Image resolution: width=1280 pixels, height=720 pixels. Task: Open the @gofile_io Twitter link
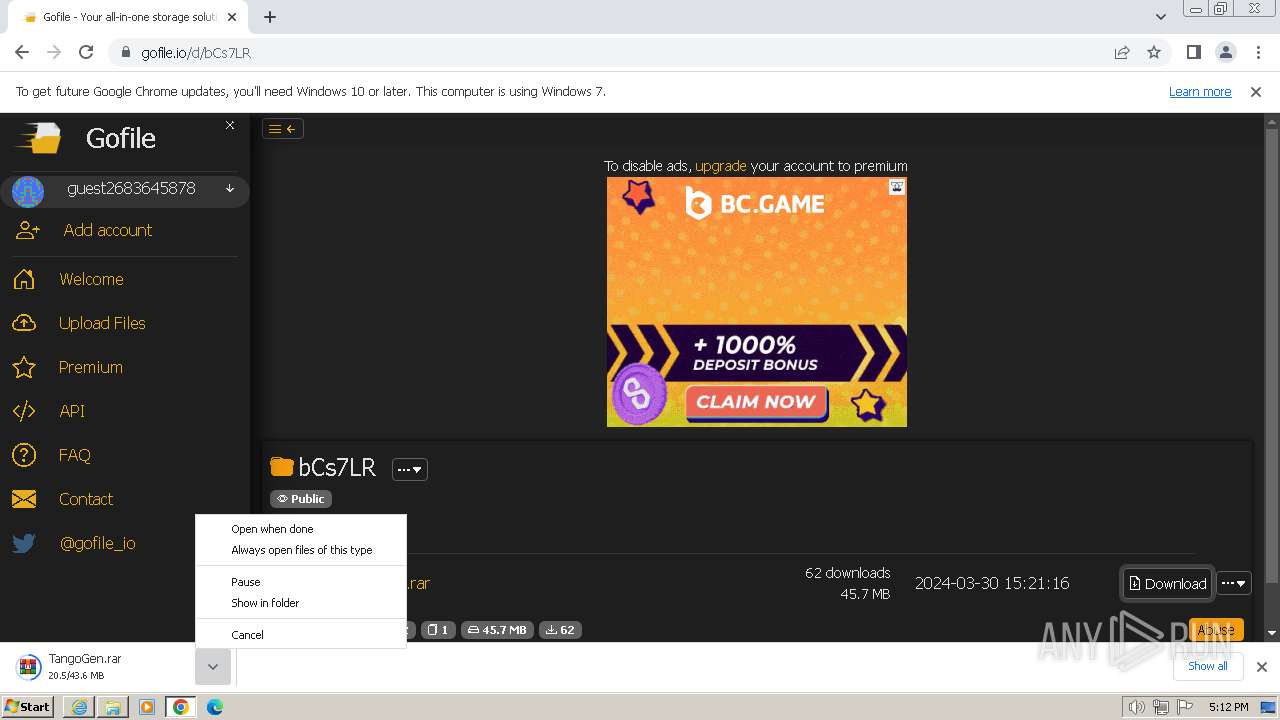[x=98, y=543]
